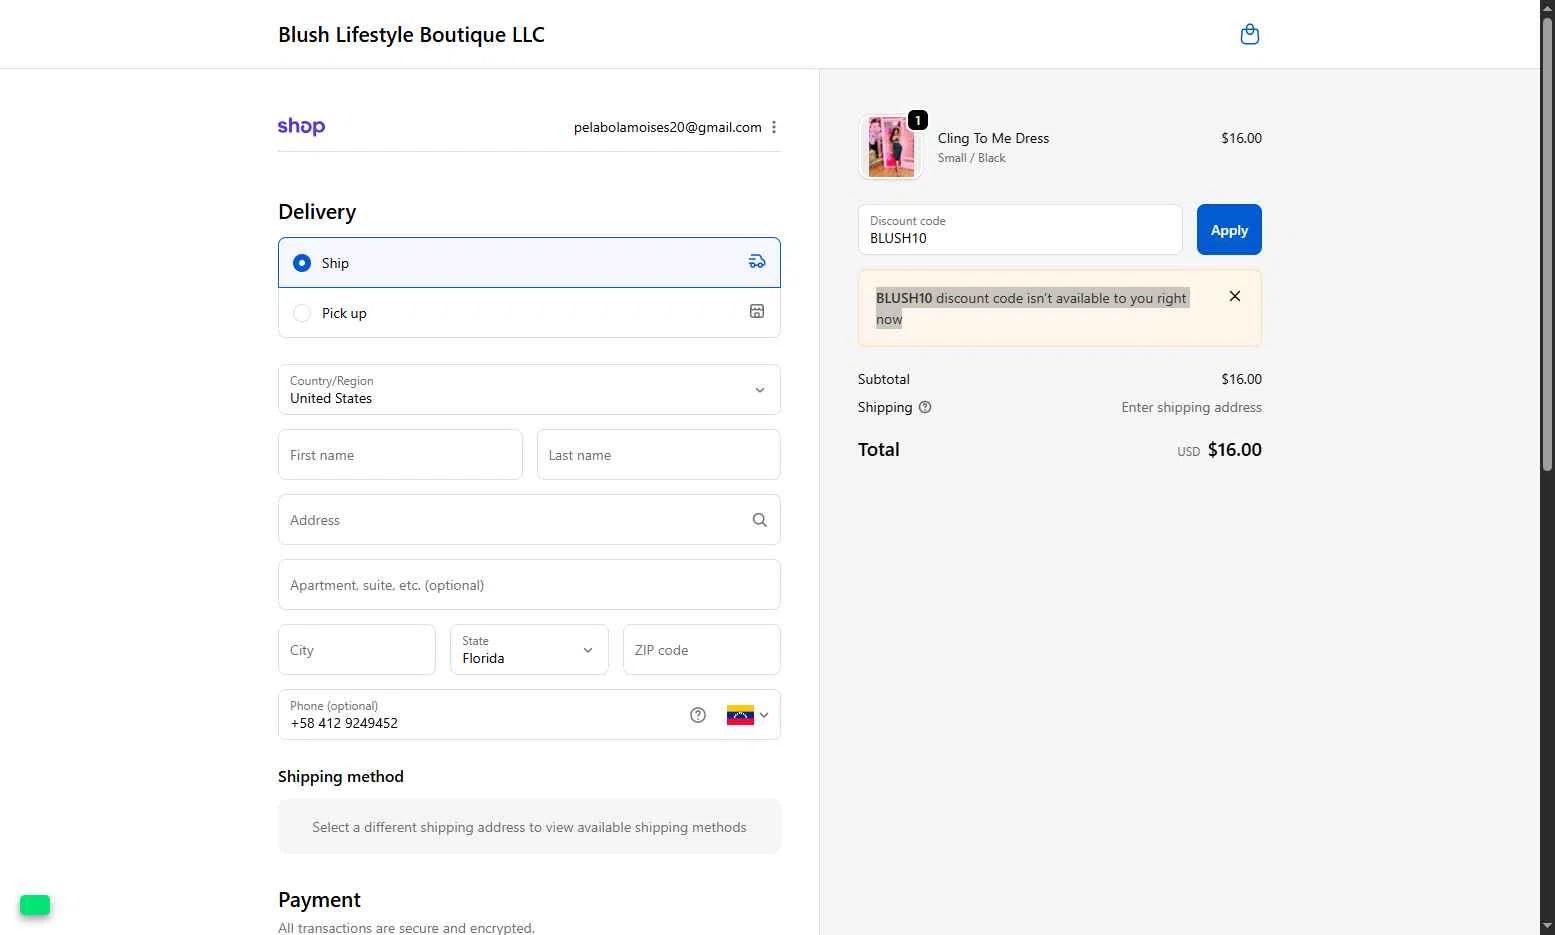The height and width of the screenshot is (935, 1555).
Task: Click the Last name field
Action: pos(659,455)
